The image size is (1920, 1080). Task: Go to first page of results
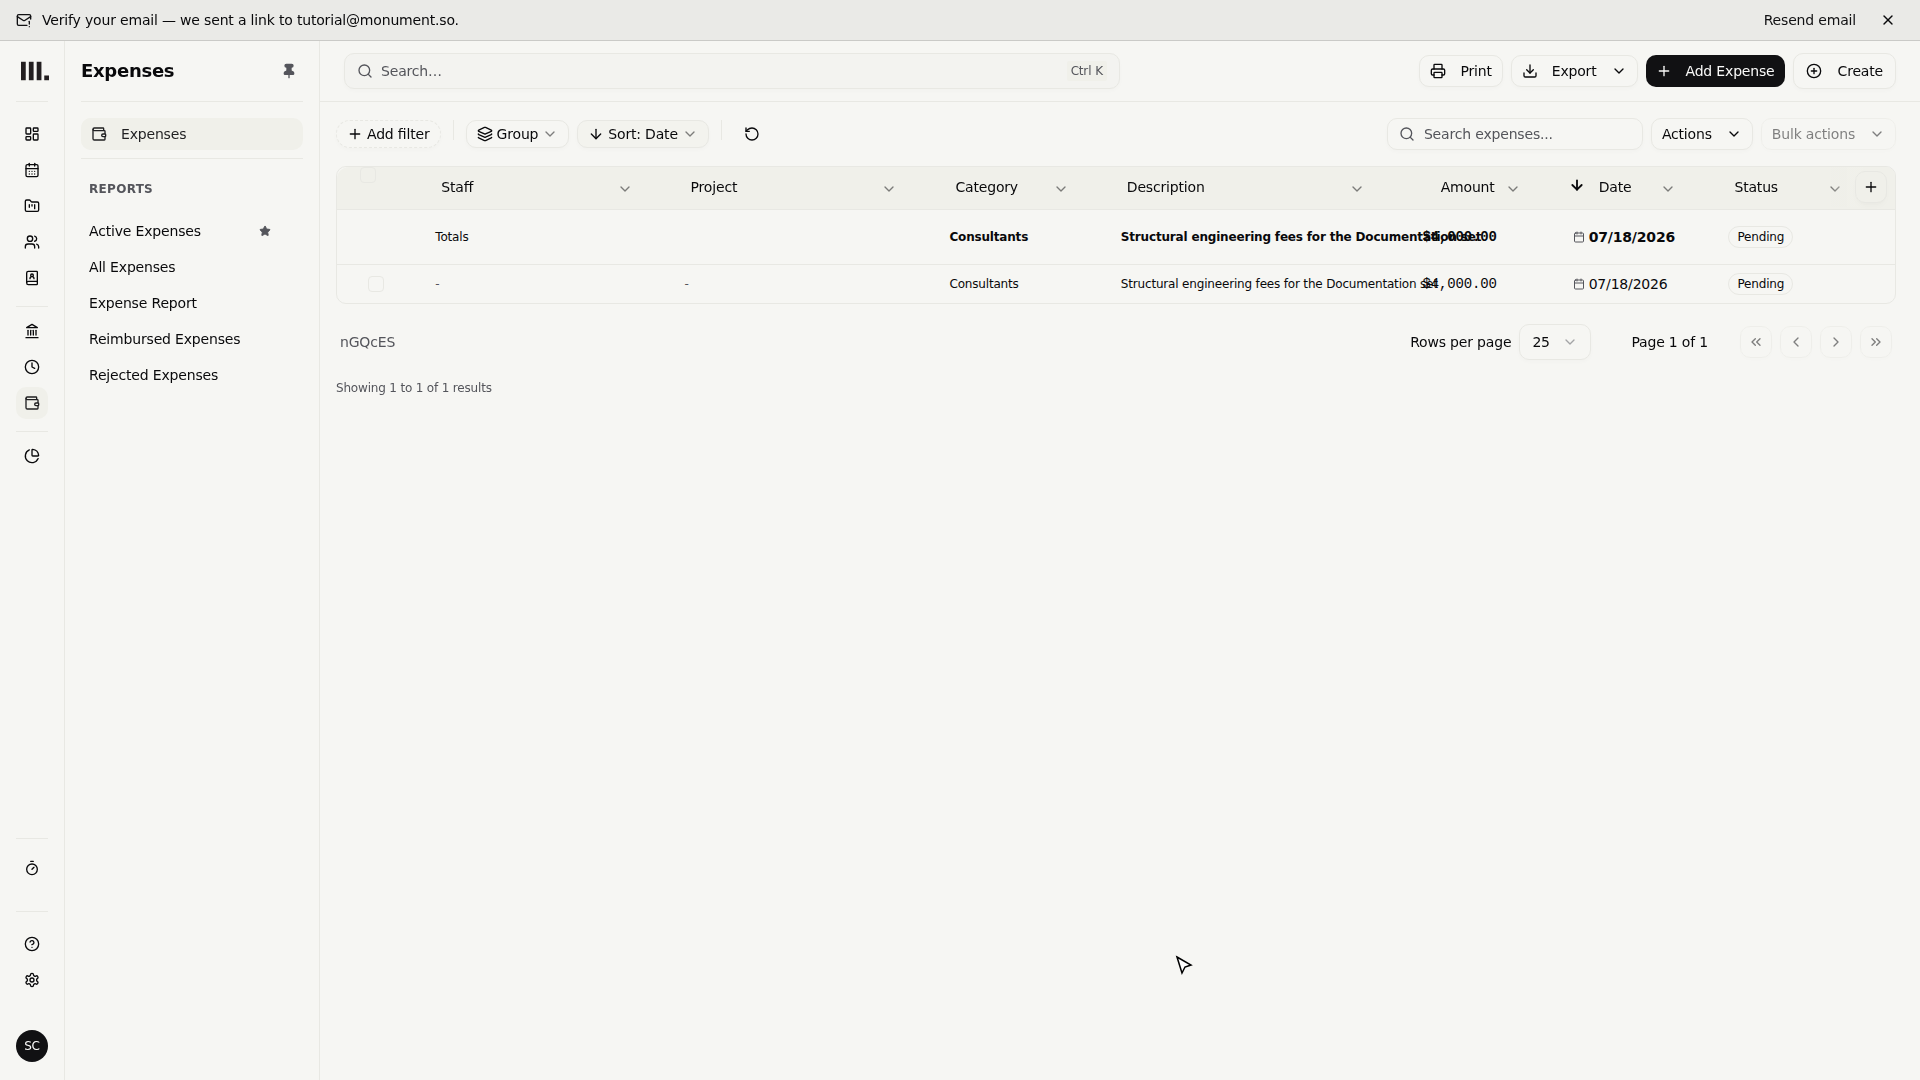coord(1756,342)
